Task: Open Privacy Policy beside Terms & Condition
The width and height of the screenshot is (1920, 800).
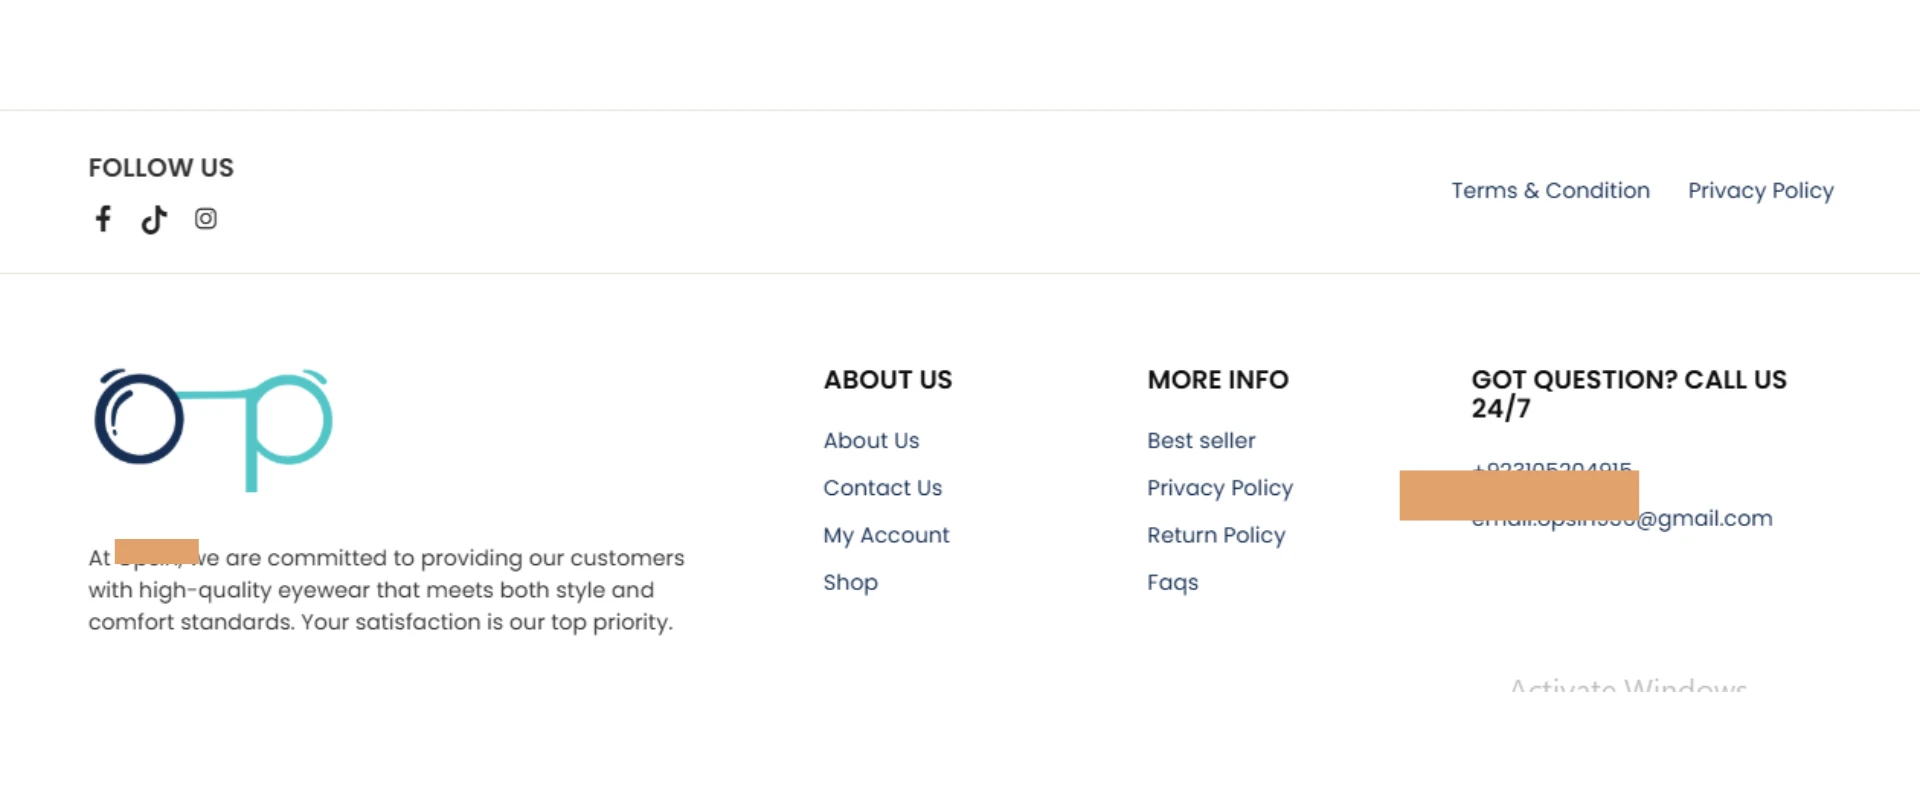Action: 1760,191
